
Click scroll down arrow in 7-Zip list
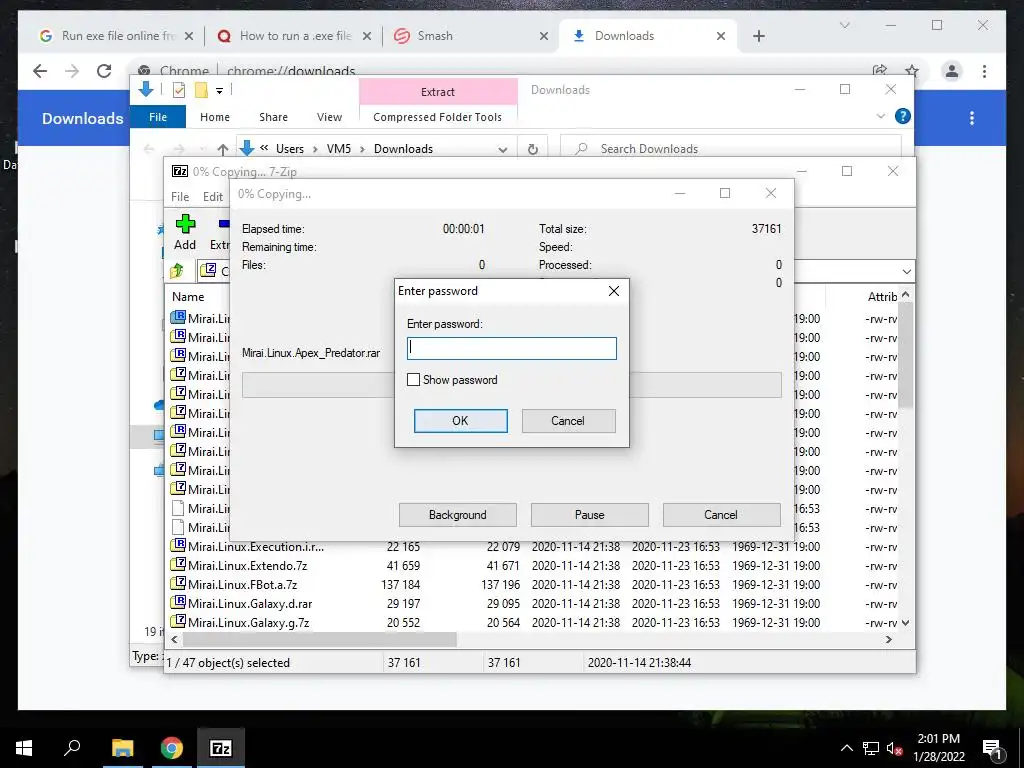(906, 623)
